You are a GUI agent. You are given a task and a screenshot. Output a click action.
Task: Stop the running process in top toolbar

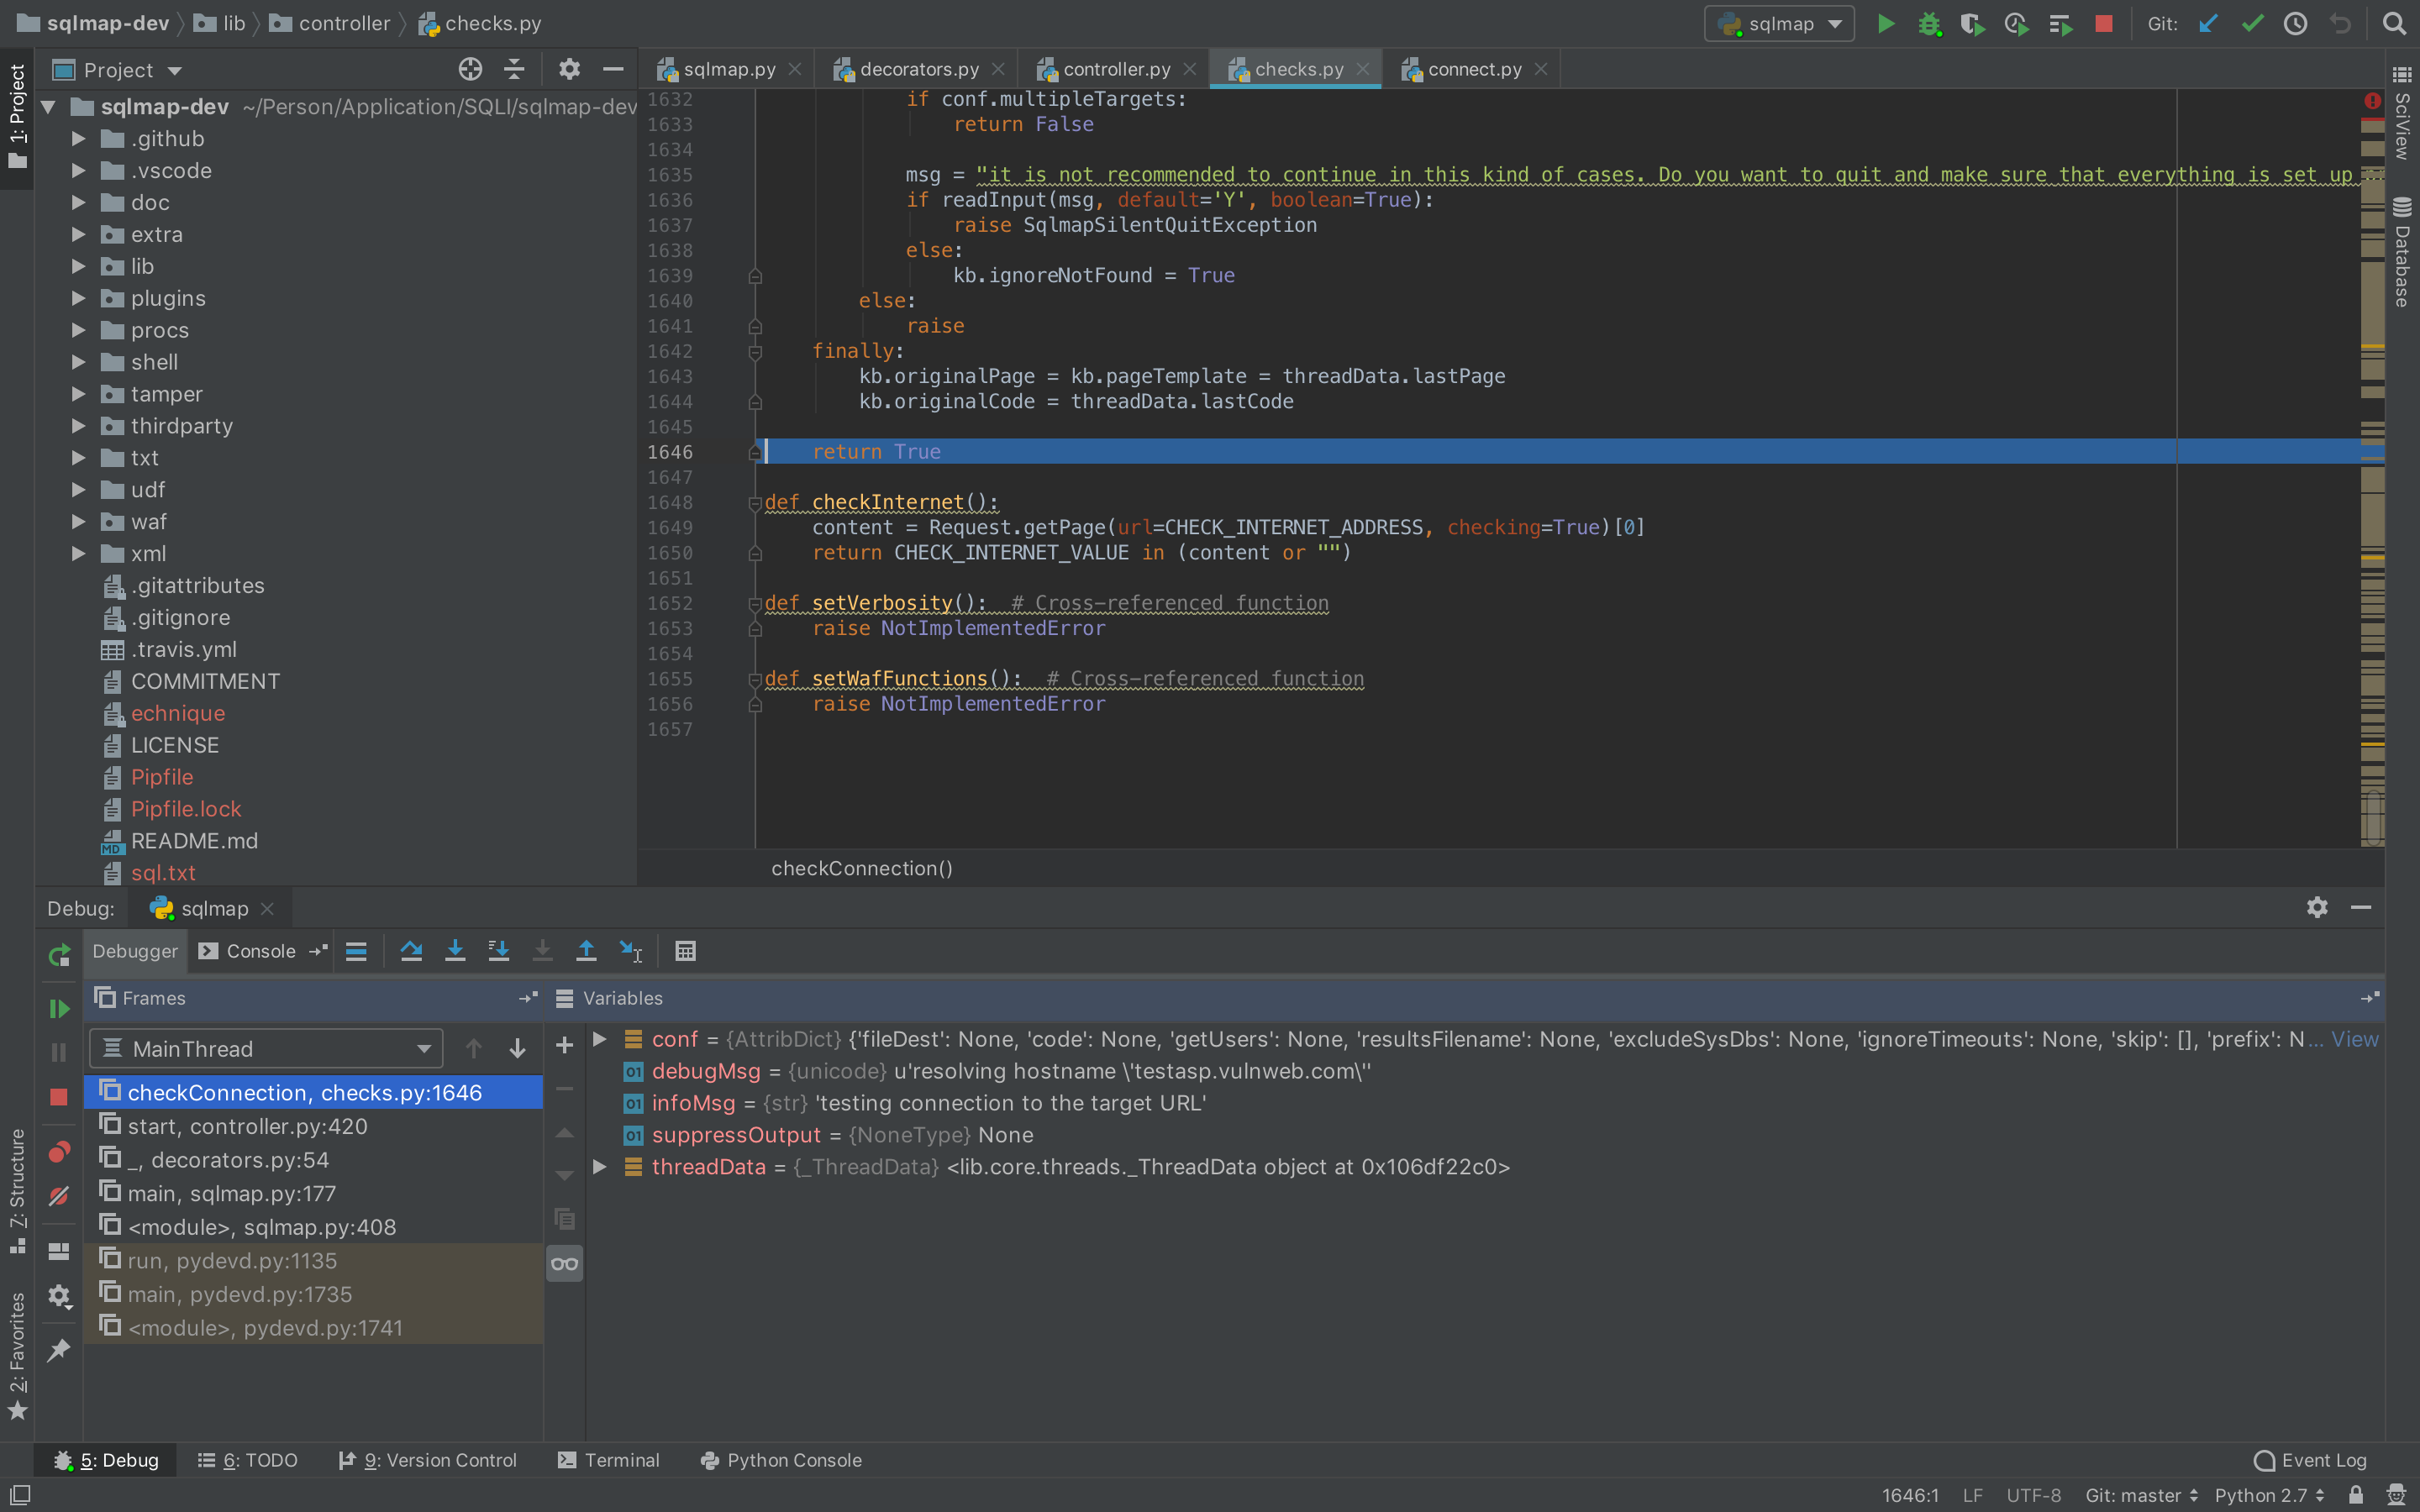tap(2104, 24)
